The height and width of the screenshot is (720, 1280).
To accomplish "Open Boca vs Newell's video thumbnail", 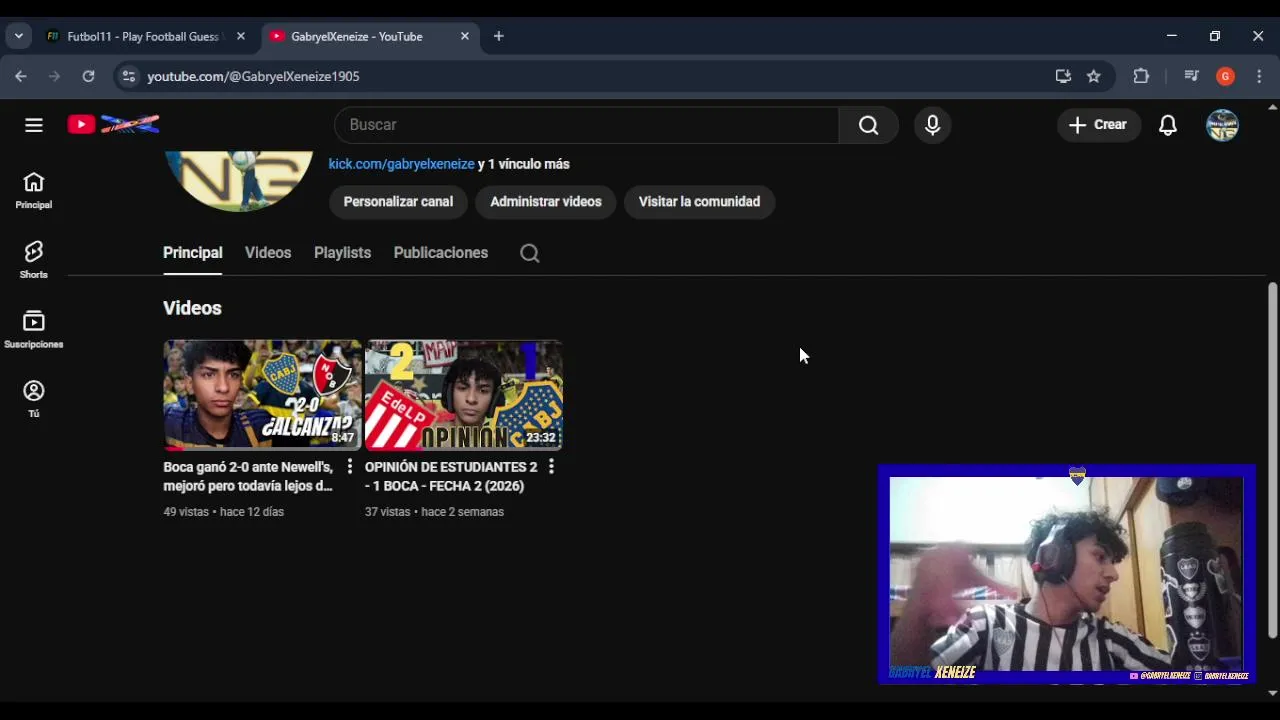I will [x=262, y=395].
